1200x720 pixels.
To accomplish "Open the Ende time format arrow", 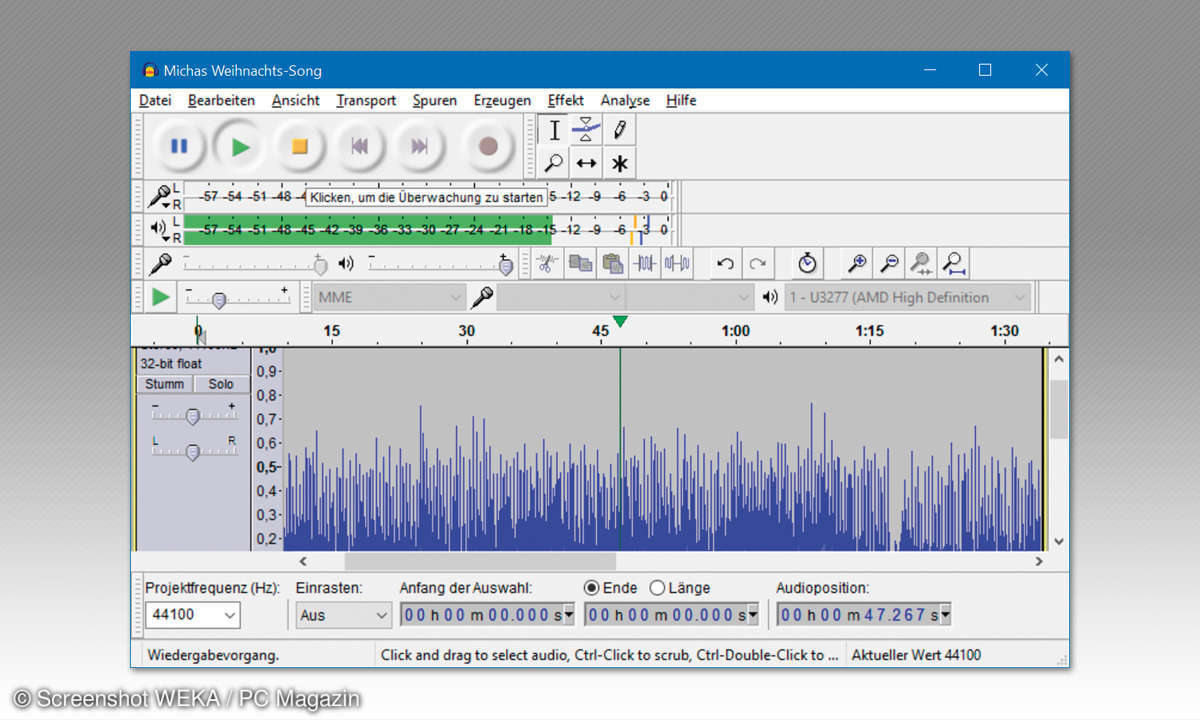I will pyautogui.click(x=753, y=615).
